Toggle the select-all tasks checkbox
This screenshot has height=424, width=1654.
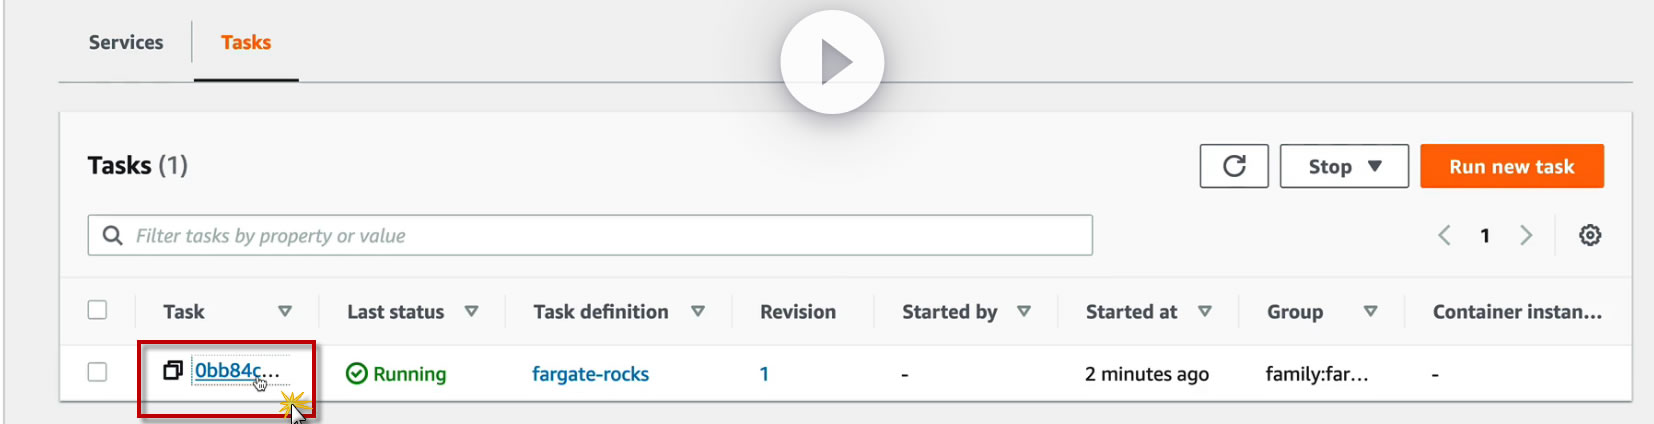97,310
